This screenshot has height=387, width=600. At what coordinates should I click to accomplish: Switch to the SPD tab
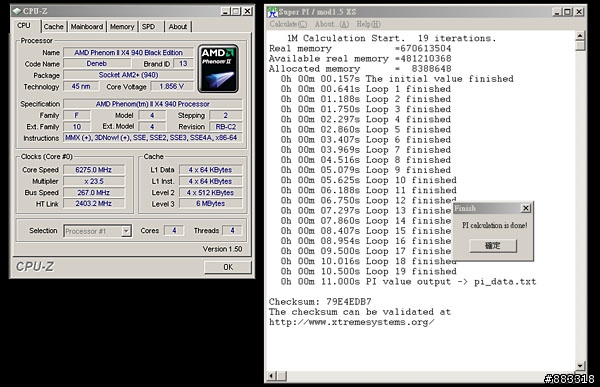[148, 26]
